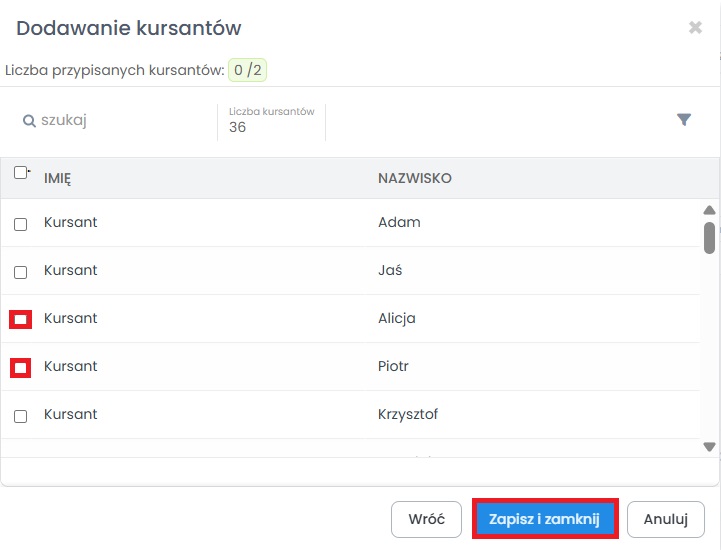This screenshot has width=721, height=552.
Task: Click the scrollbar down arrow
Action: (709, 446)
